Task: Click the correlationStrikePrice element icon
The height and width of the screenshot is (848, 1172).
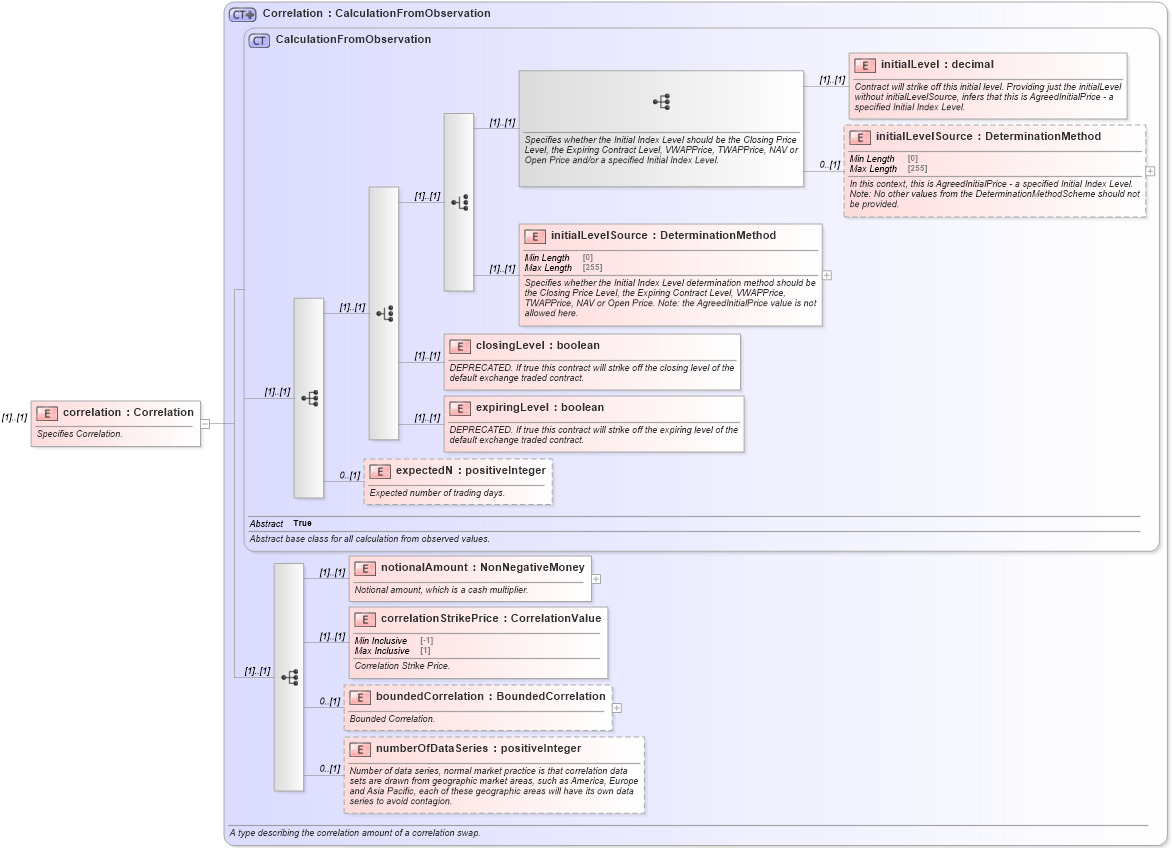Action: pos(364,619)
